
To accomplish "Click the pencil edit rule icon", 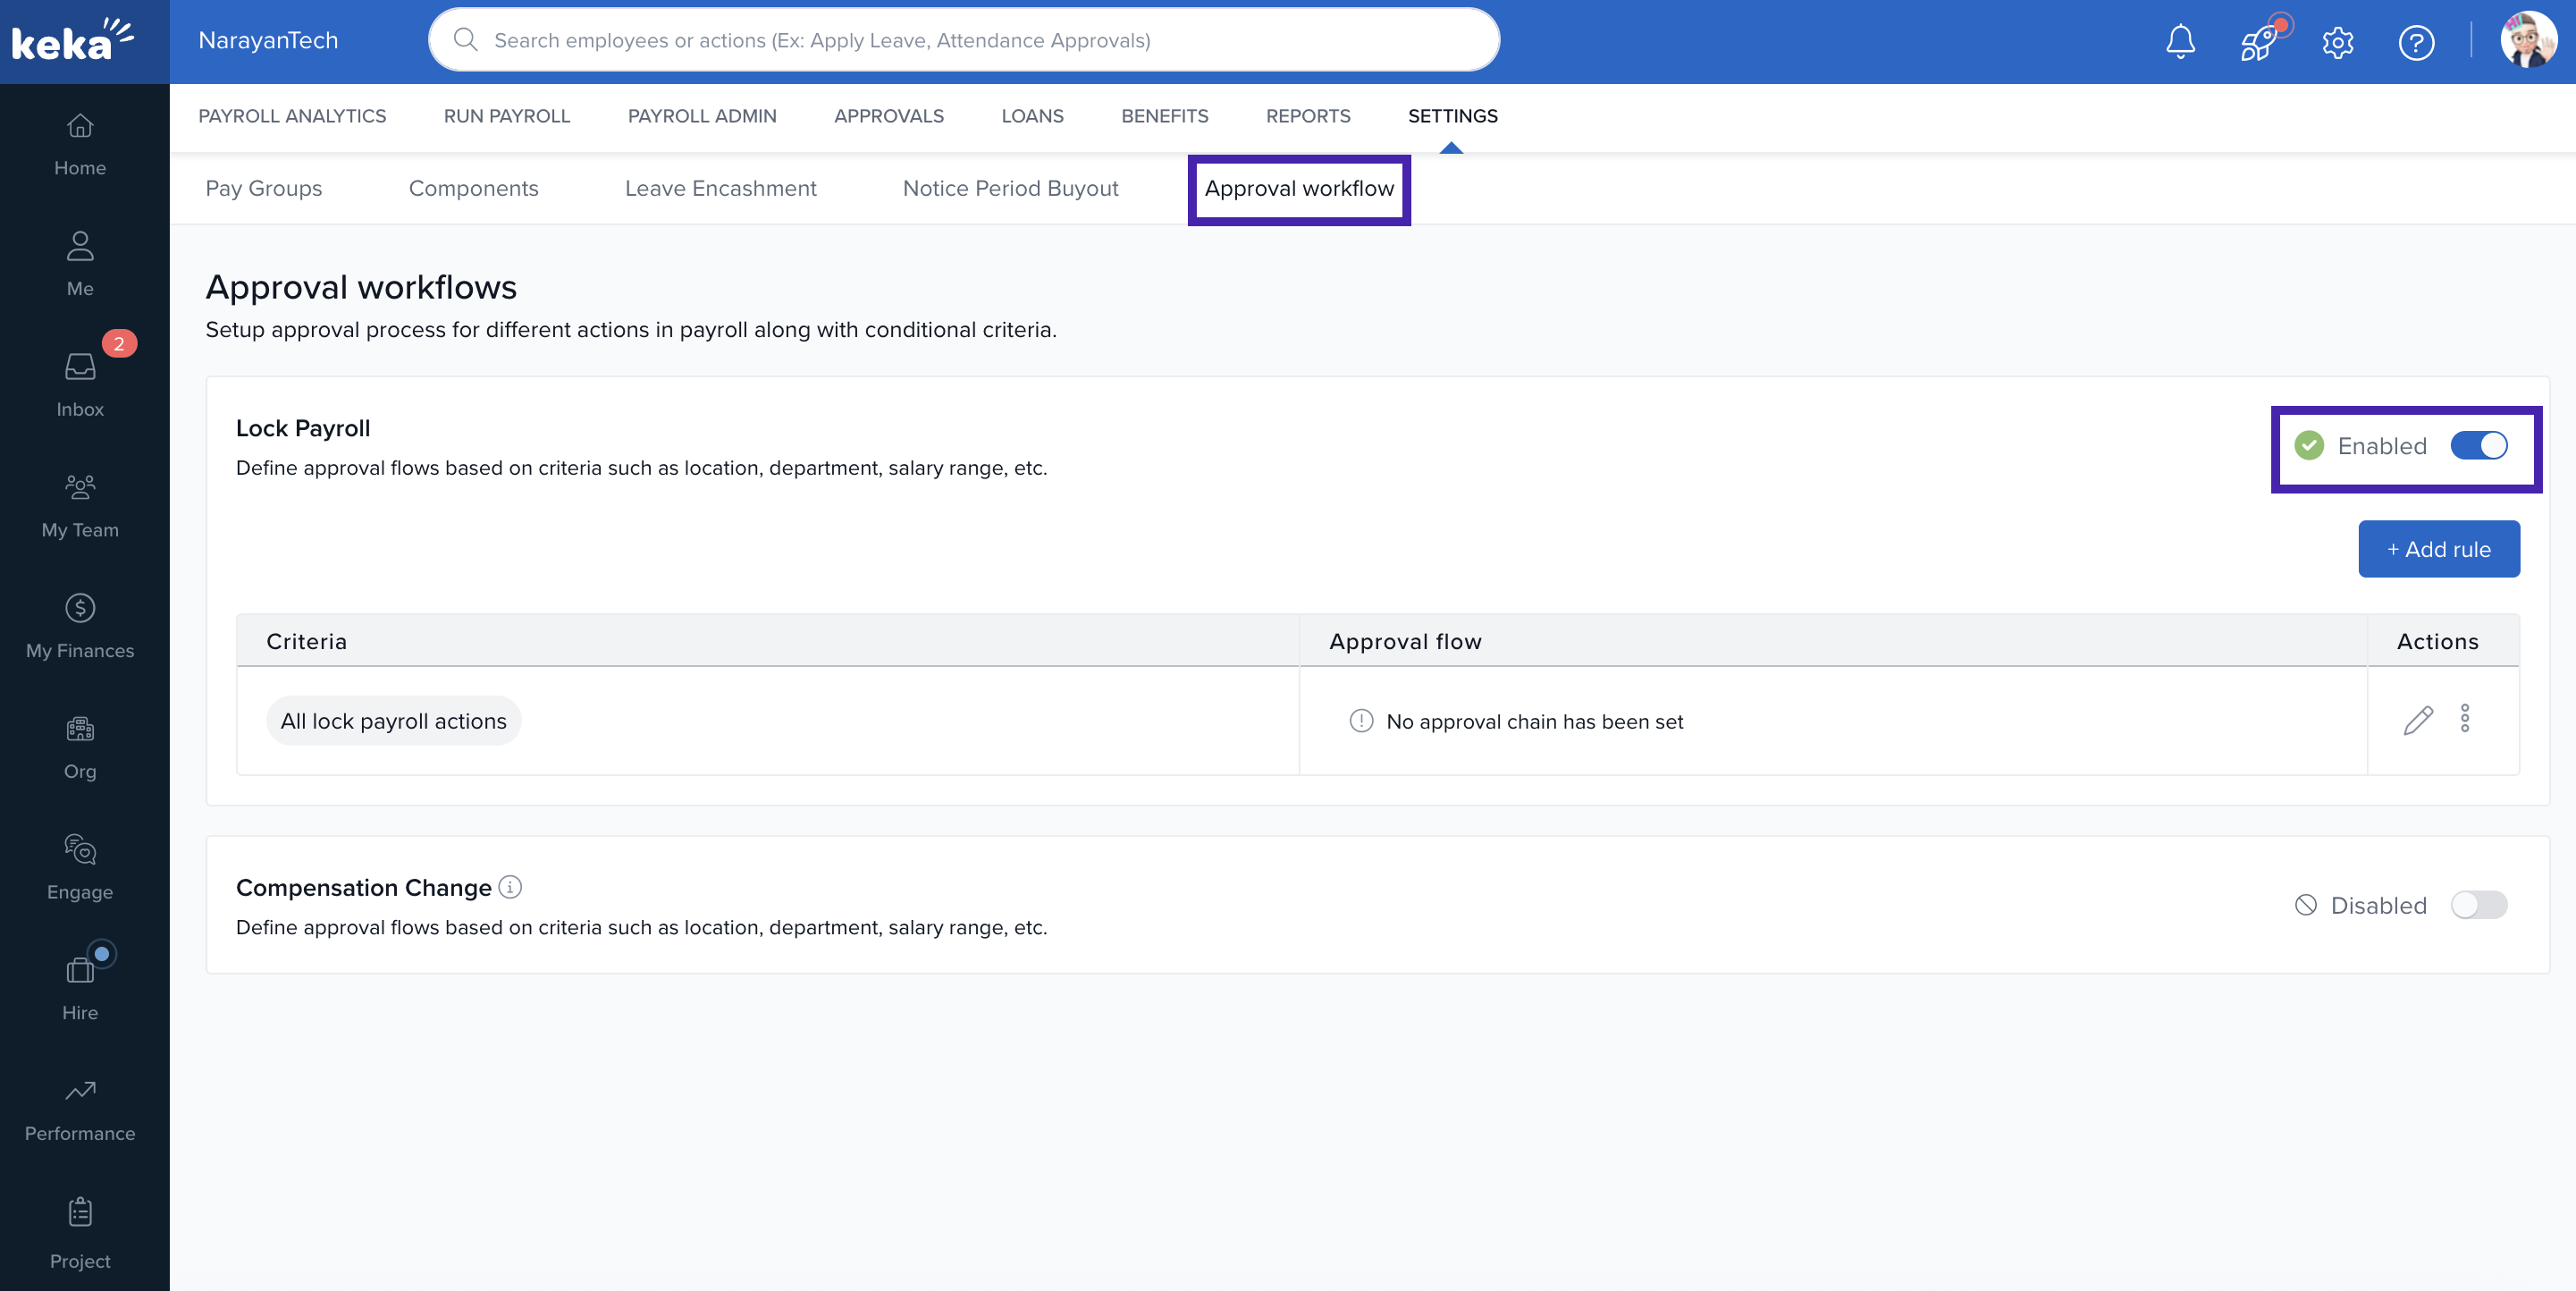I will pyautogui.click(x=2418, y=720).
